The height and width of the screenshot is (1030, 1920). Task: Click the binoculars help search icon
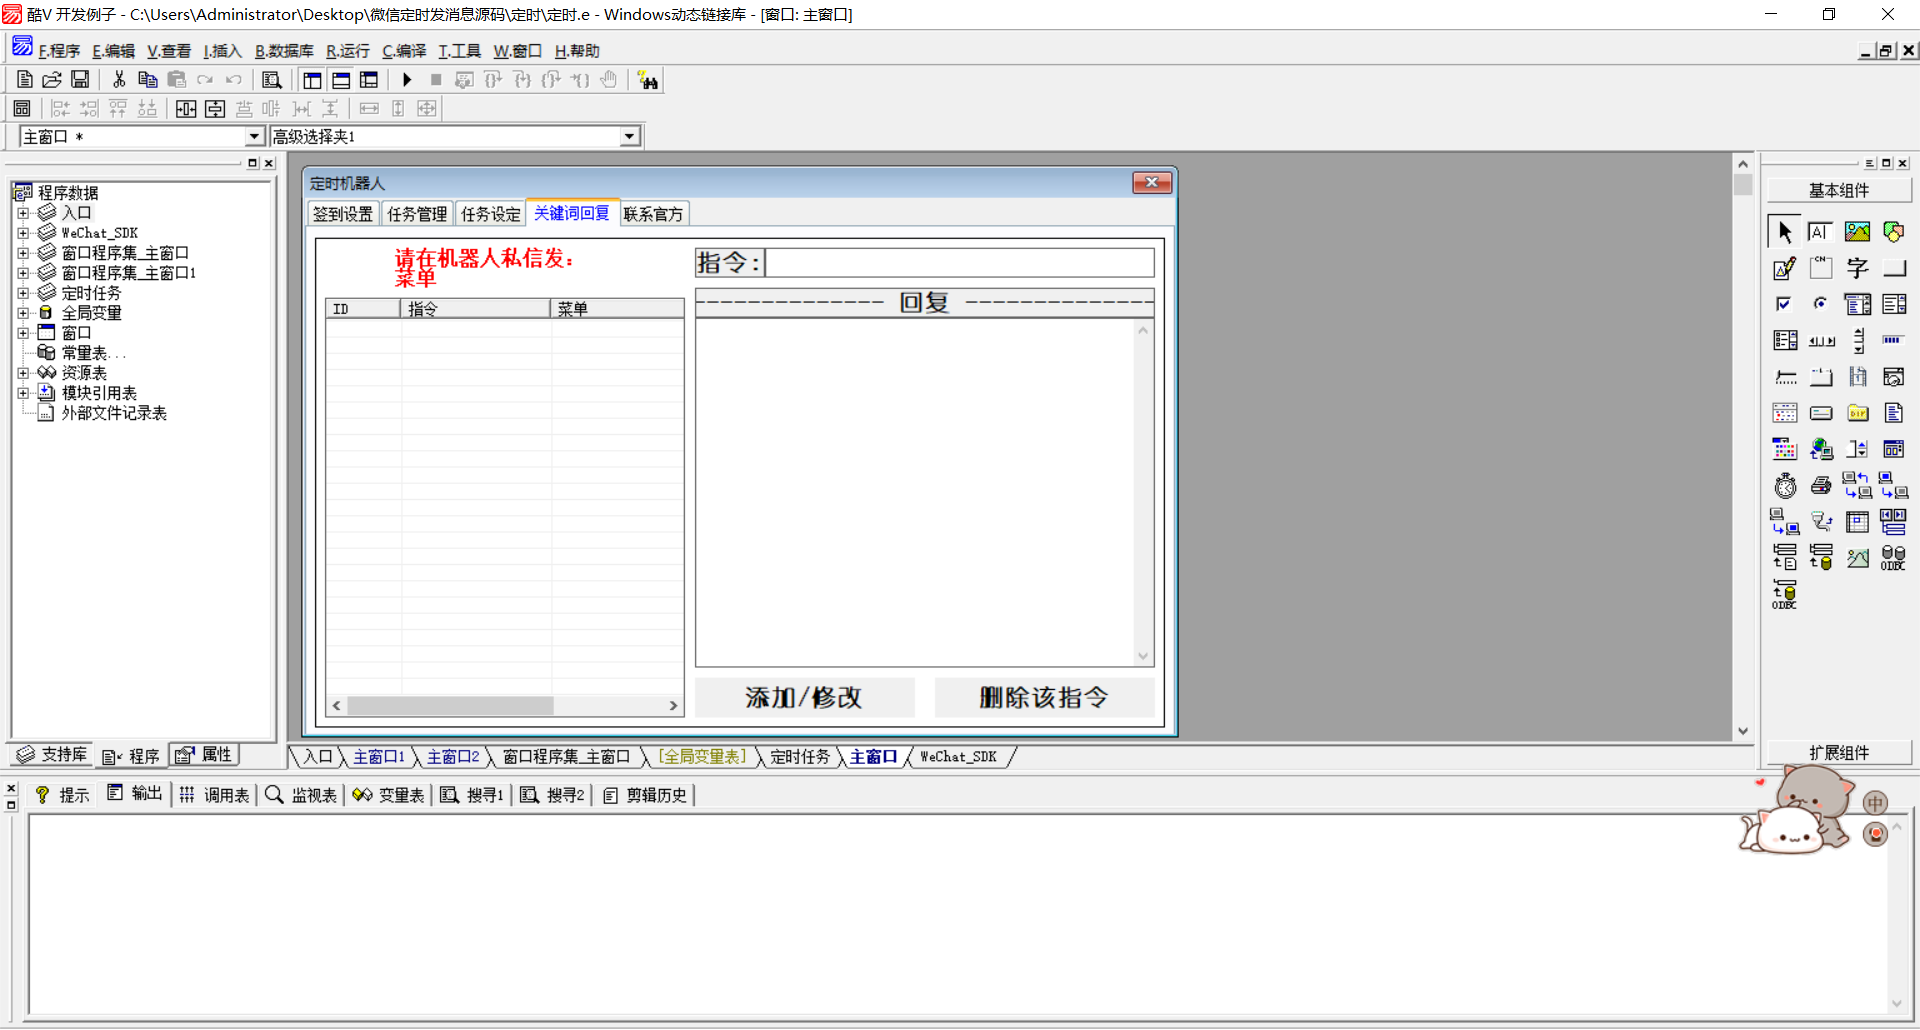point(648,81)
